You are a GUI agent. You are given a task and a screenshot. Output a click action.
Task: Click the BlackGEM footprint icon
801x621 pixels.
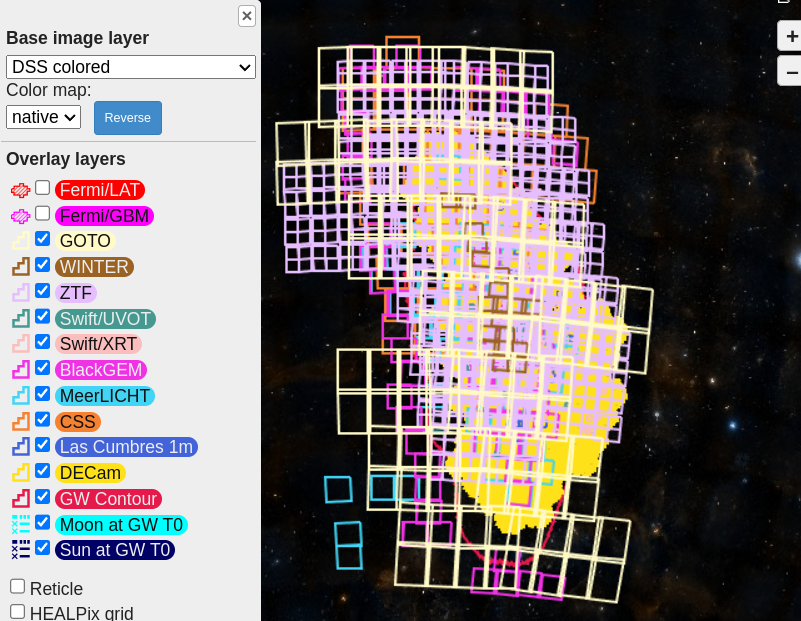[21, 370]
